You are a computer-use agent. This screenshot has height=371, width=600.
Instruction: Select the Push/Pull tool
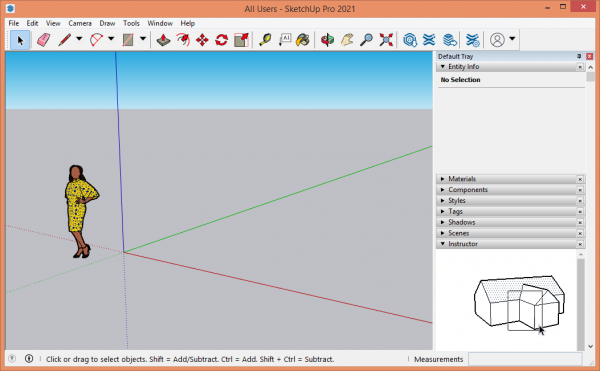[163, 40]
